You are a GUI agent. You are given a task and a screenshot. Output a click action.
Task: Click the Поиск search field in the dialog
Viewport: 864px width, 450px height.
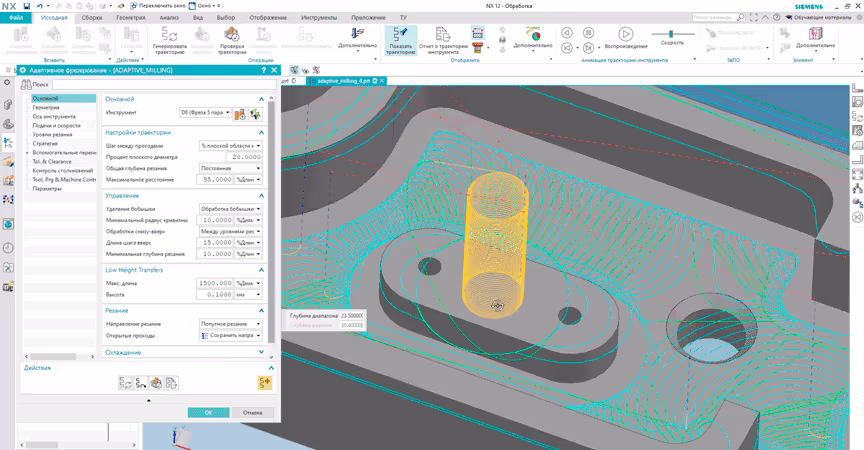coord(164,84)
